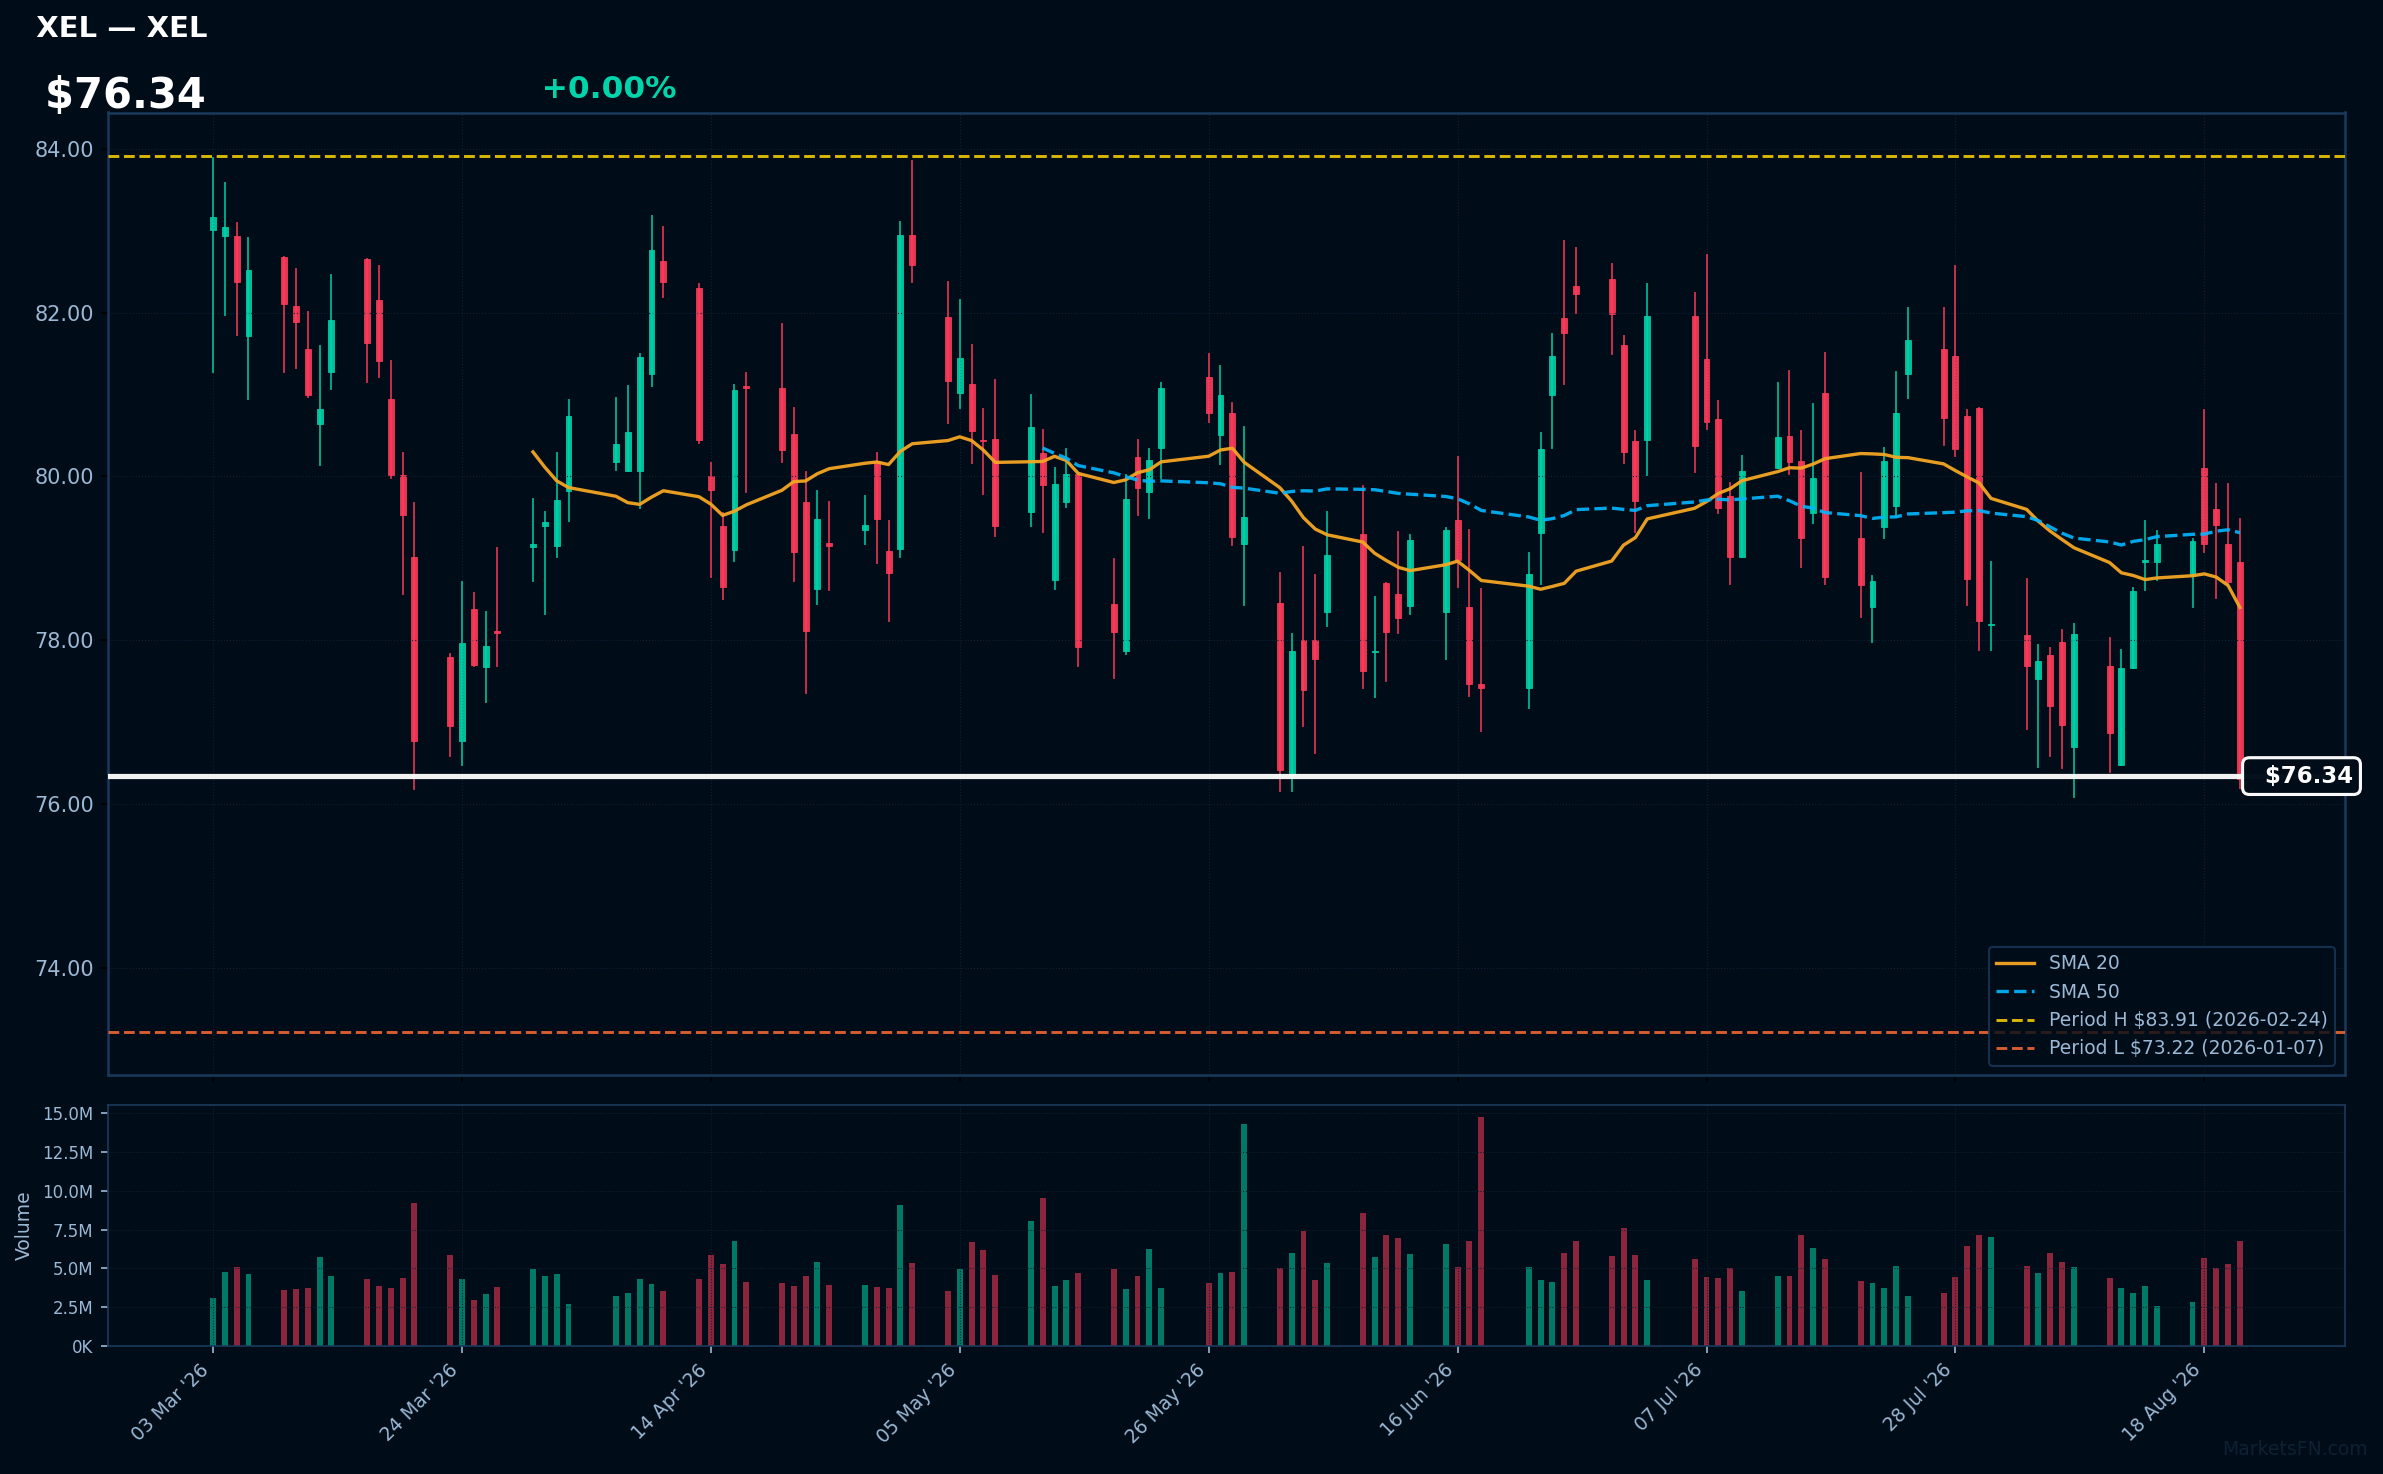2383x1474 pixels.
Task: Click the tallest green volume bar after 26 May
Action: (1244, 1235)
